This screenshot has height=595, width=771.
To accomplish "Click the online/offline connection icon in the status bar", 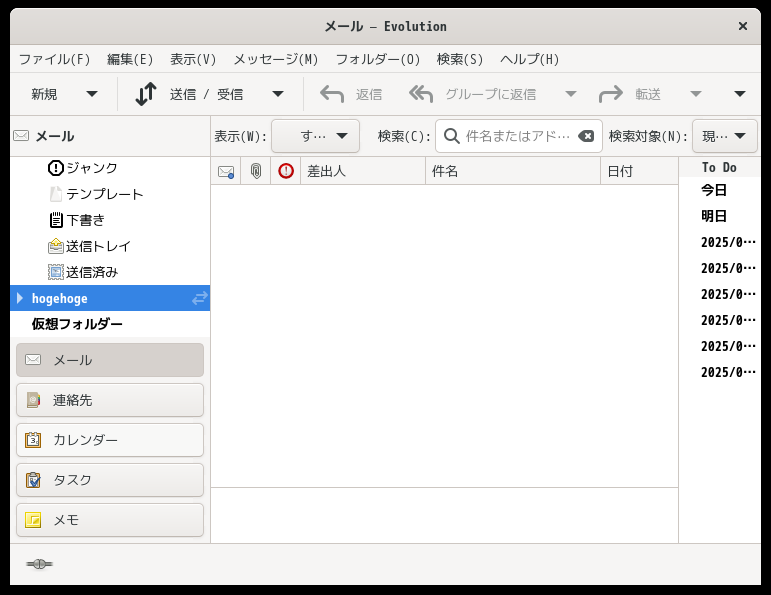I will pyautogui.click(x=39, y=564).
